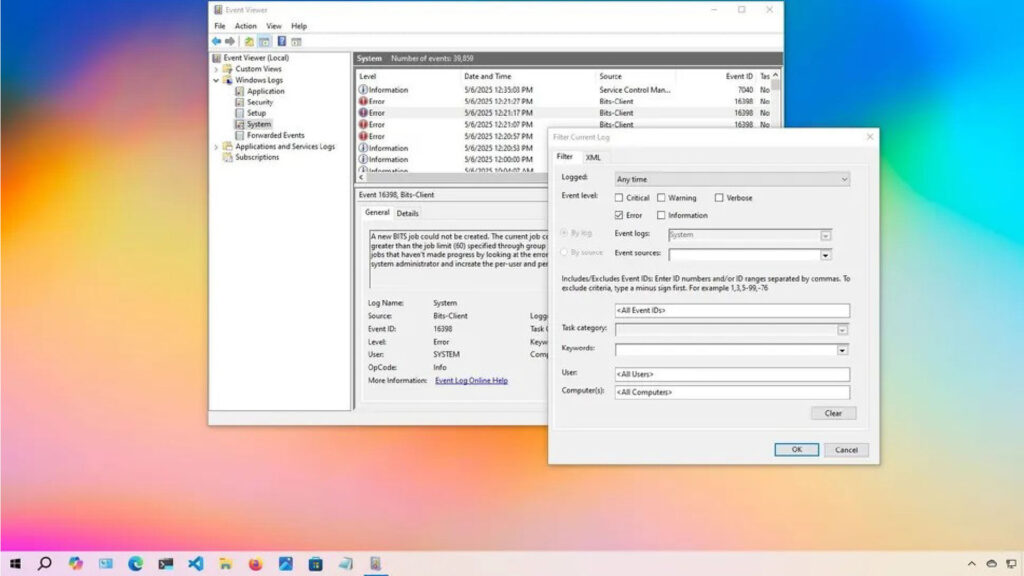1024x576 pixels.
Task: Click the Up One Level folder toolbar icon
Action: click(x=248, y=41)
